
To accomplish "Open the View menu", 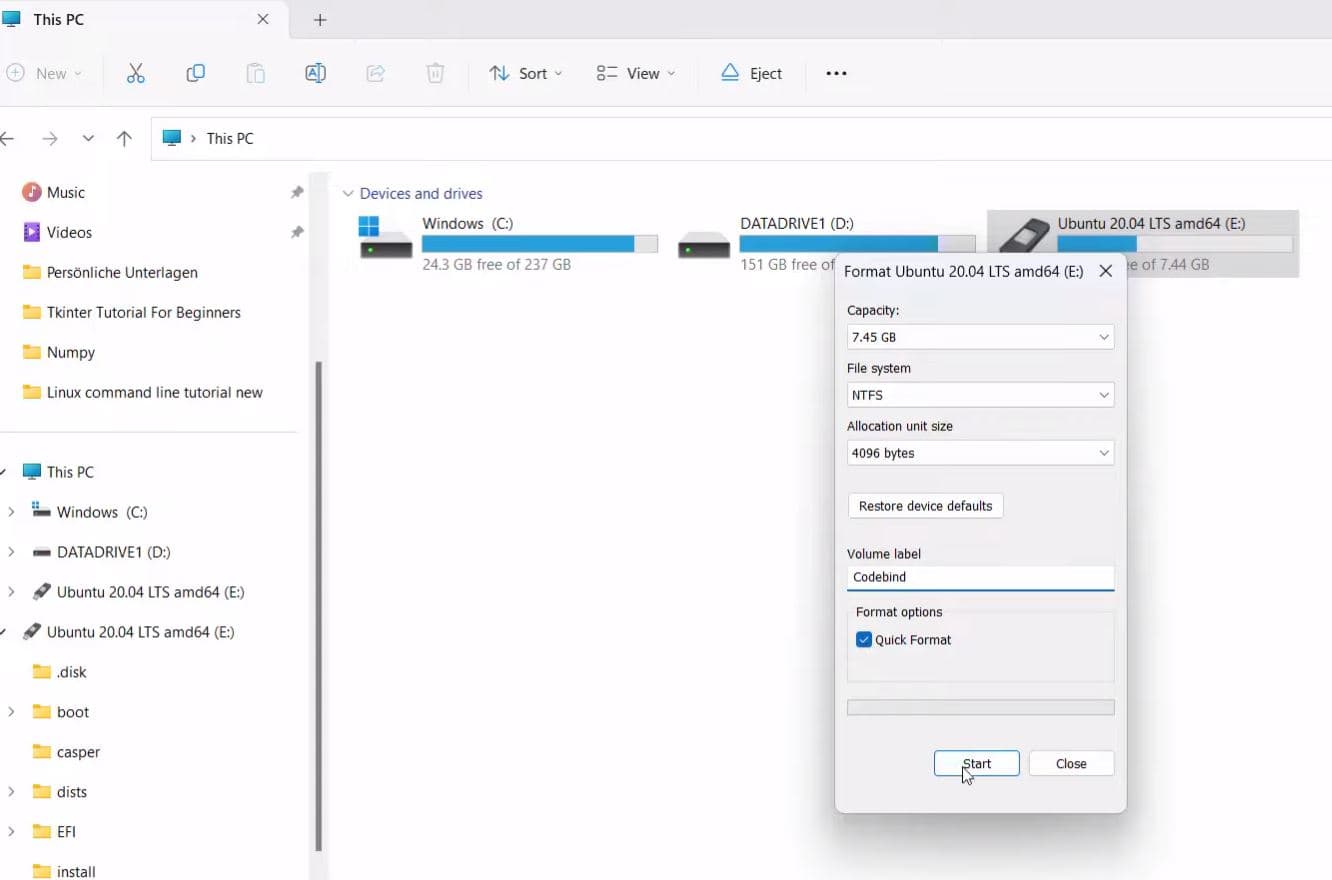I will point(636,73).
